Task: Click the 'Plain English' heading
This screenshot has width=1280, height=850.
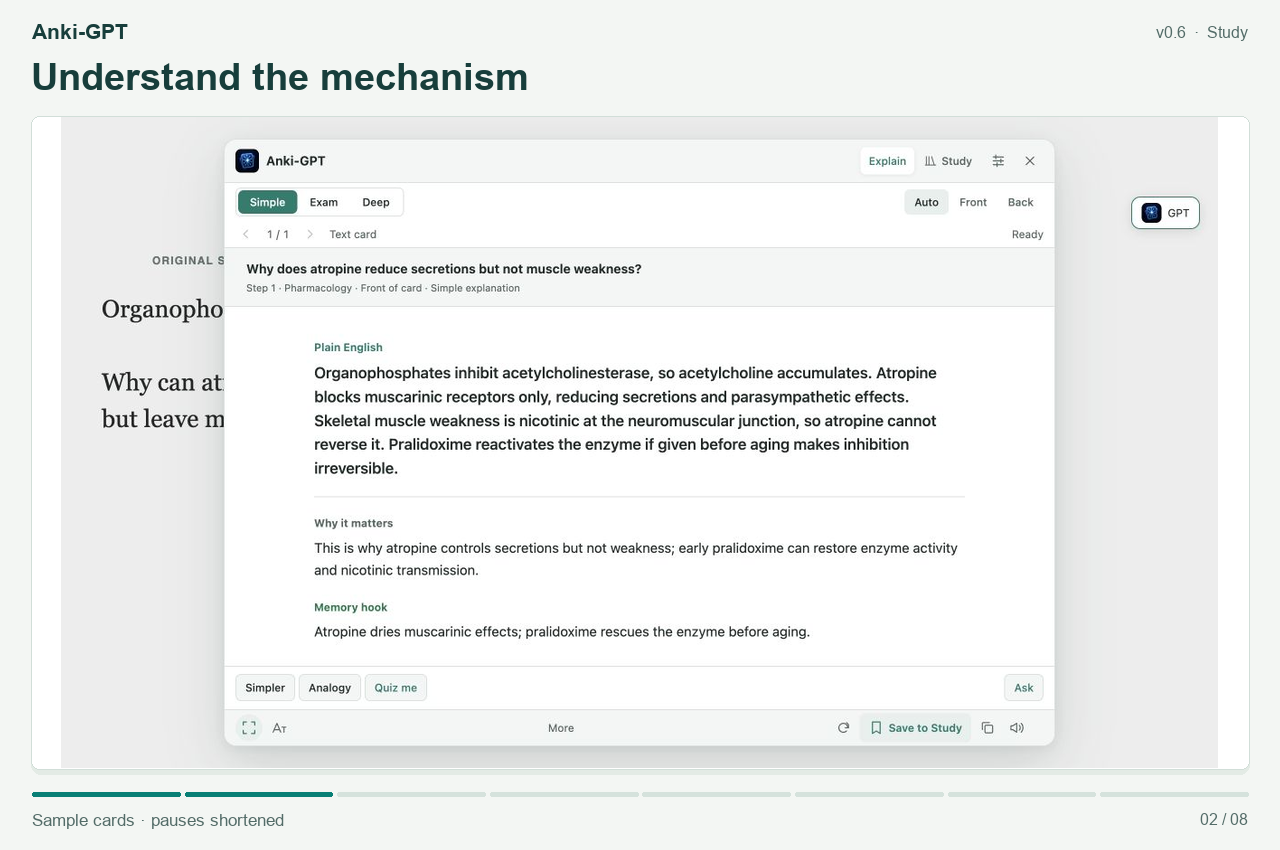Action: (x=348, y=347)
